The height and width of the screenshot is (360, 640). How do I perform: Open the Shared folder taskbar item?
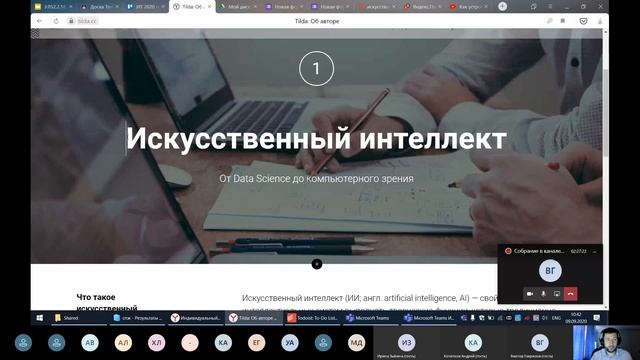[79, 318]
